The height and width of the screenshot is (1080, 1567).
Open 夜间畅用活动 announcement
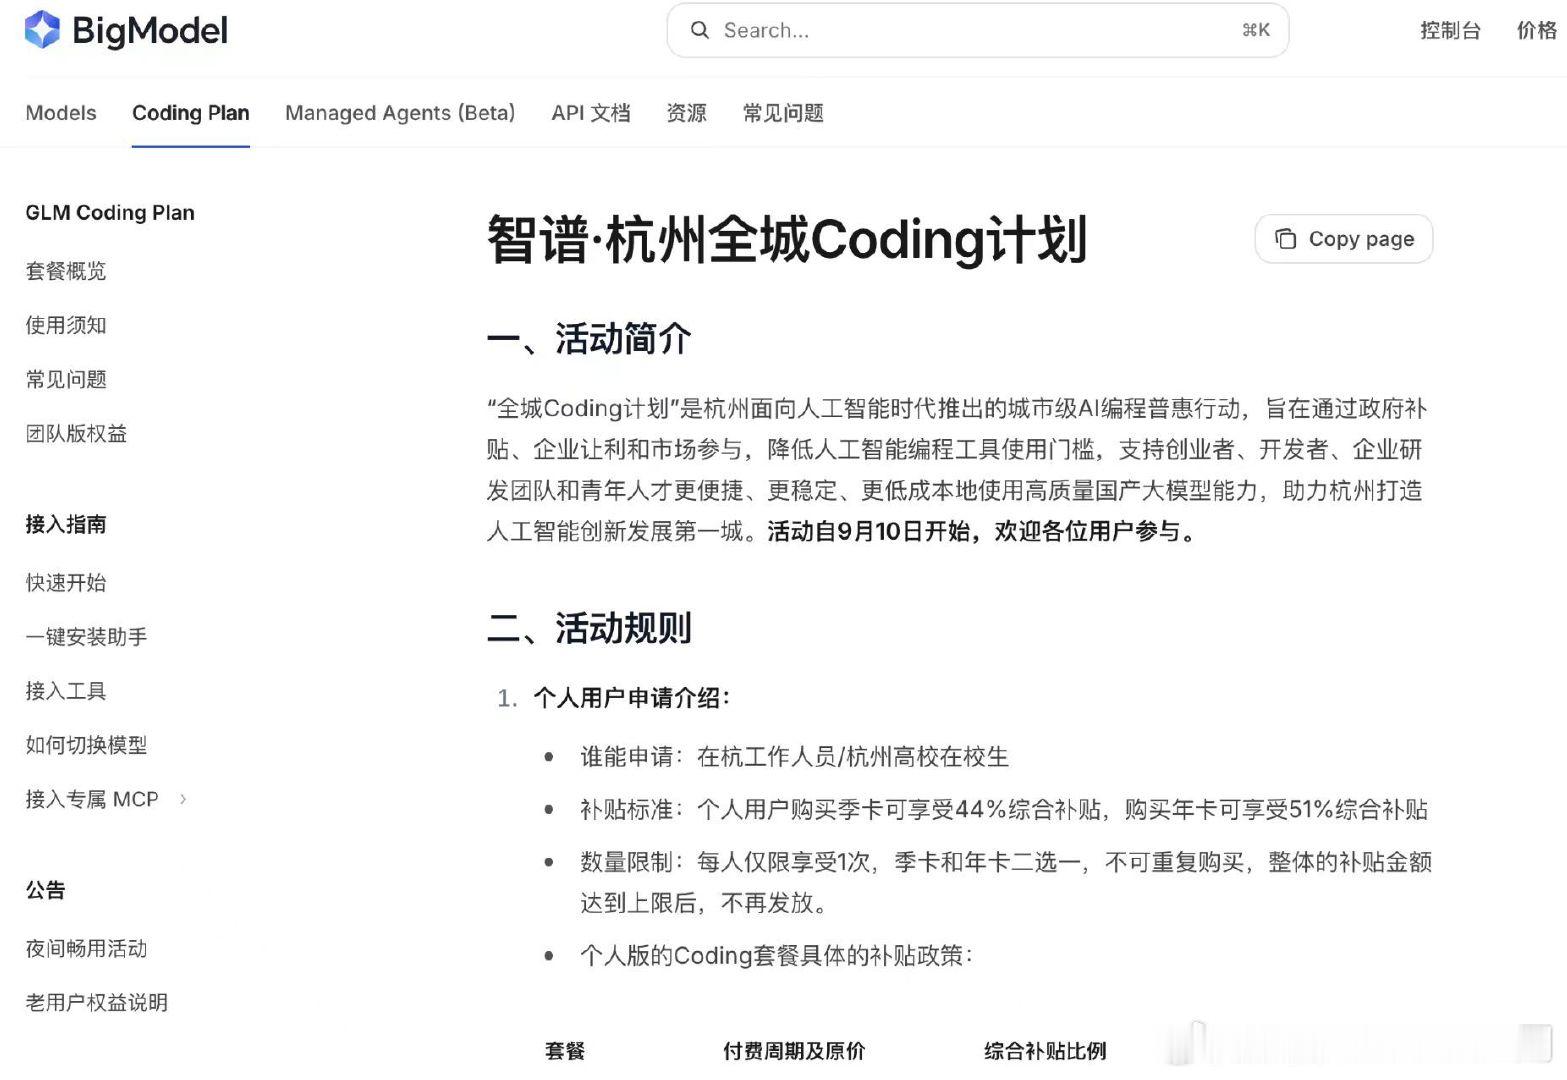(x=86, y=948)
